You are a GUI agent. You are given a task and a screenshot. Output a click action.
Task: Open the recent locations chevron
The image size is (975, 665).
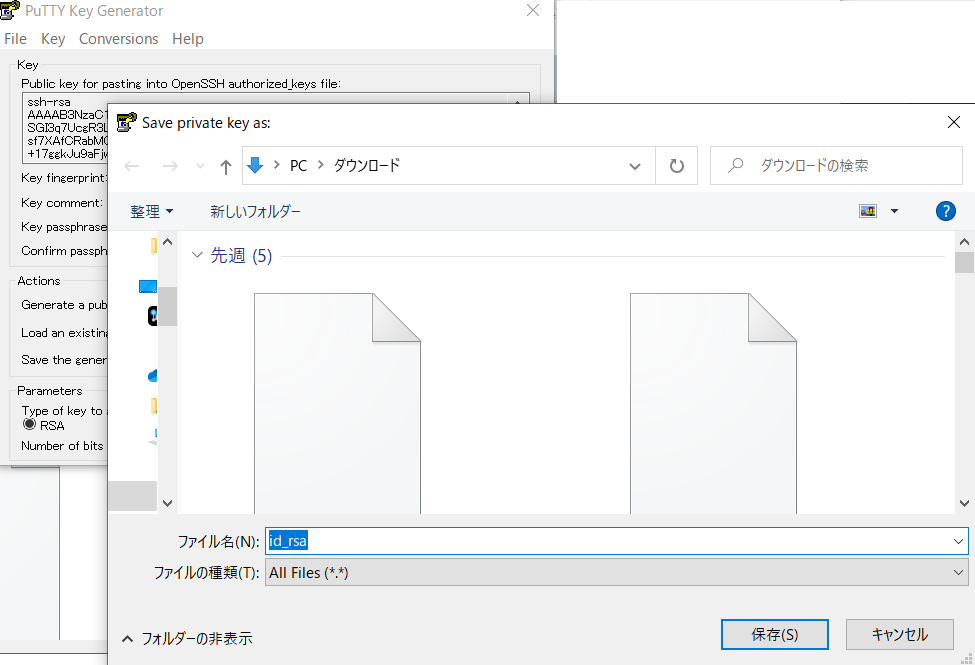[200, 166]
